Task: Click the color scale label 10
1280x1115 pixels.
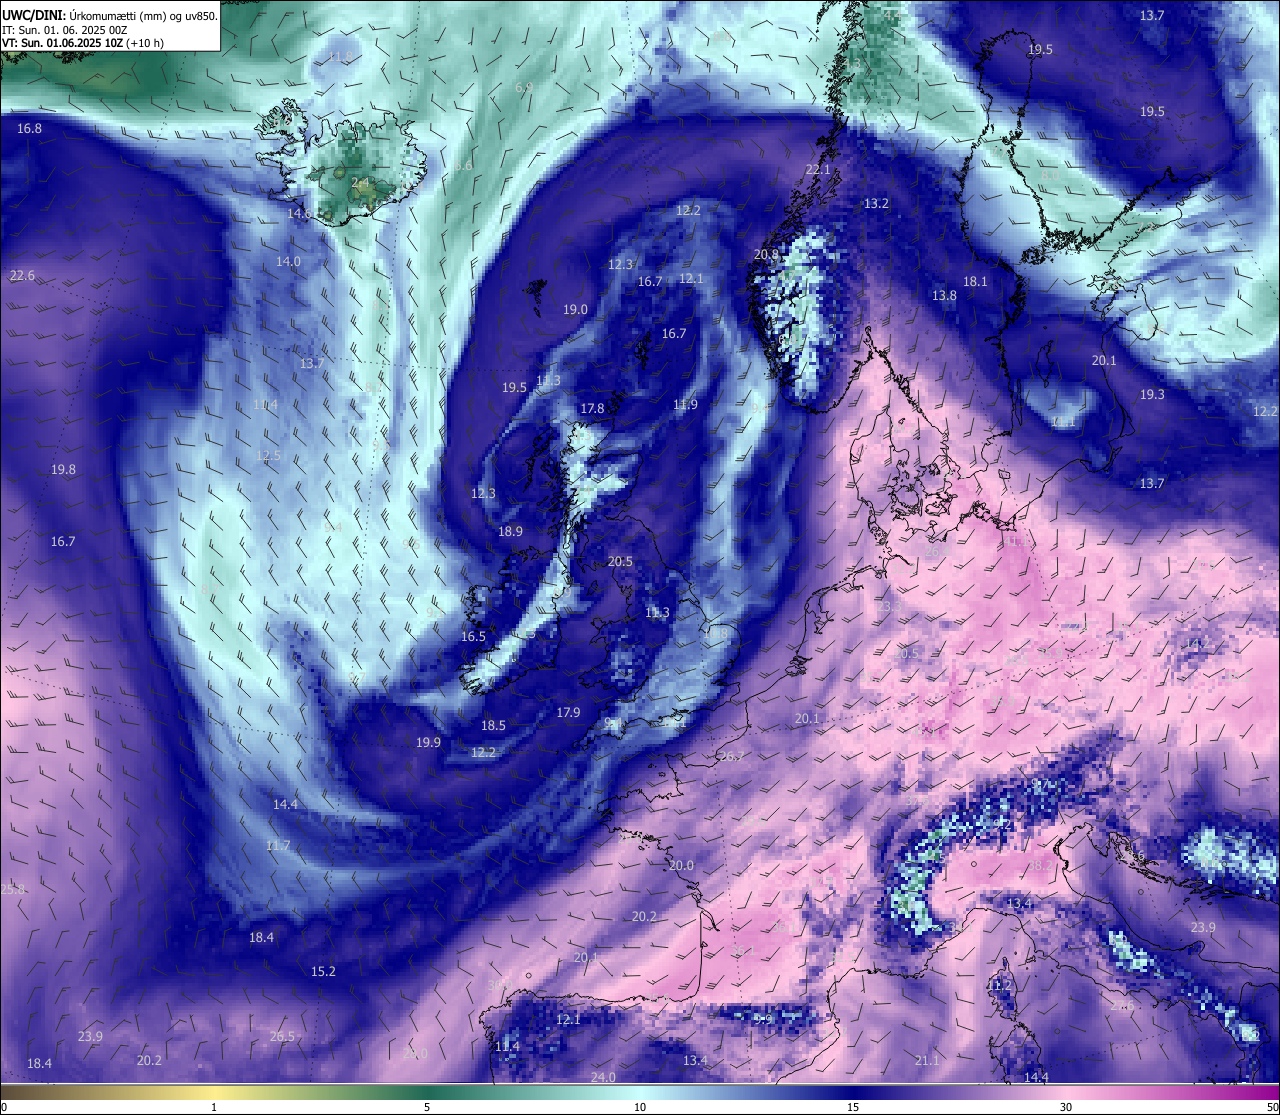Action: (x=640, y=1107)
